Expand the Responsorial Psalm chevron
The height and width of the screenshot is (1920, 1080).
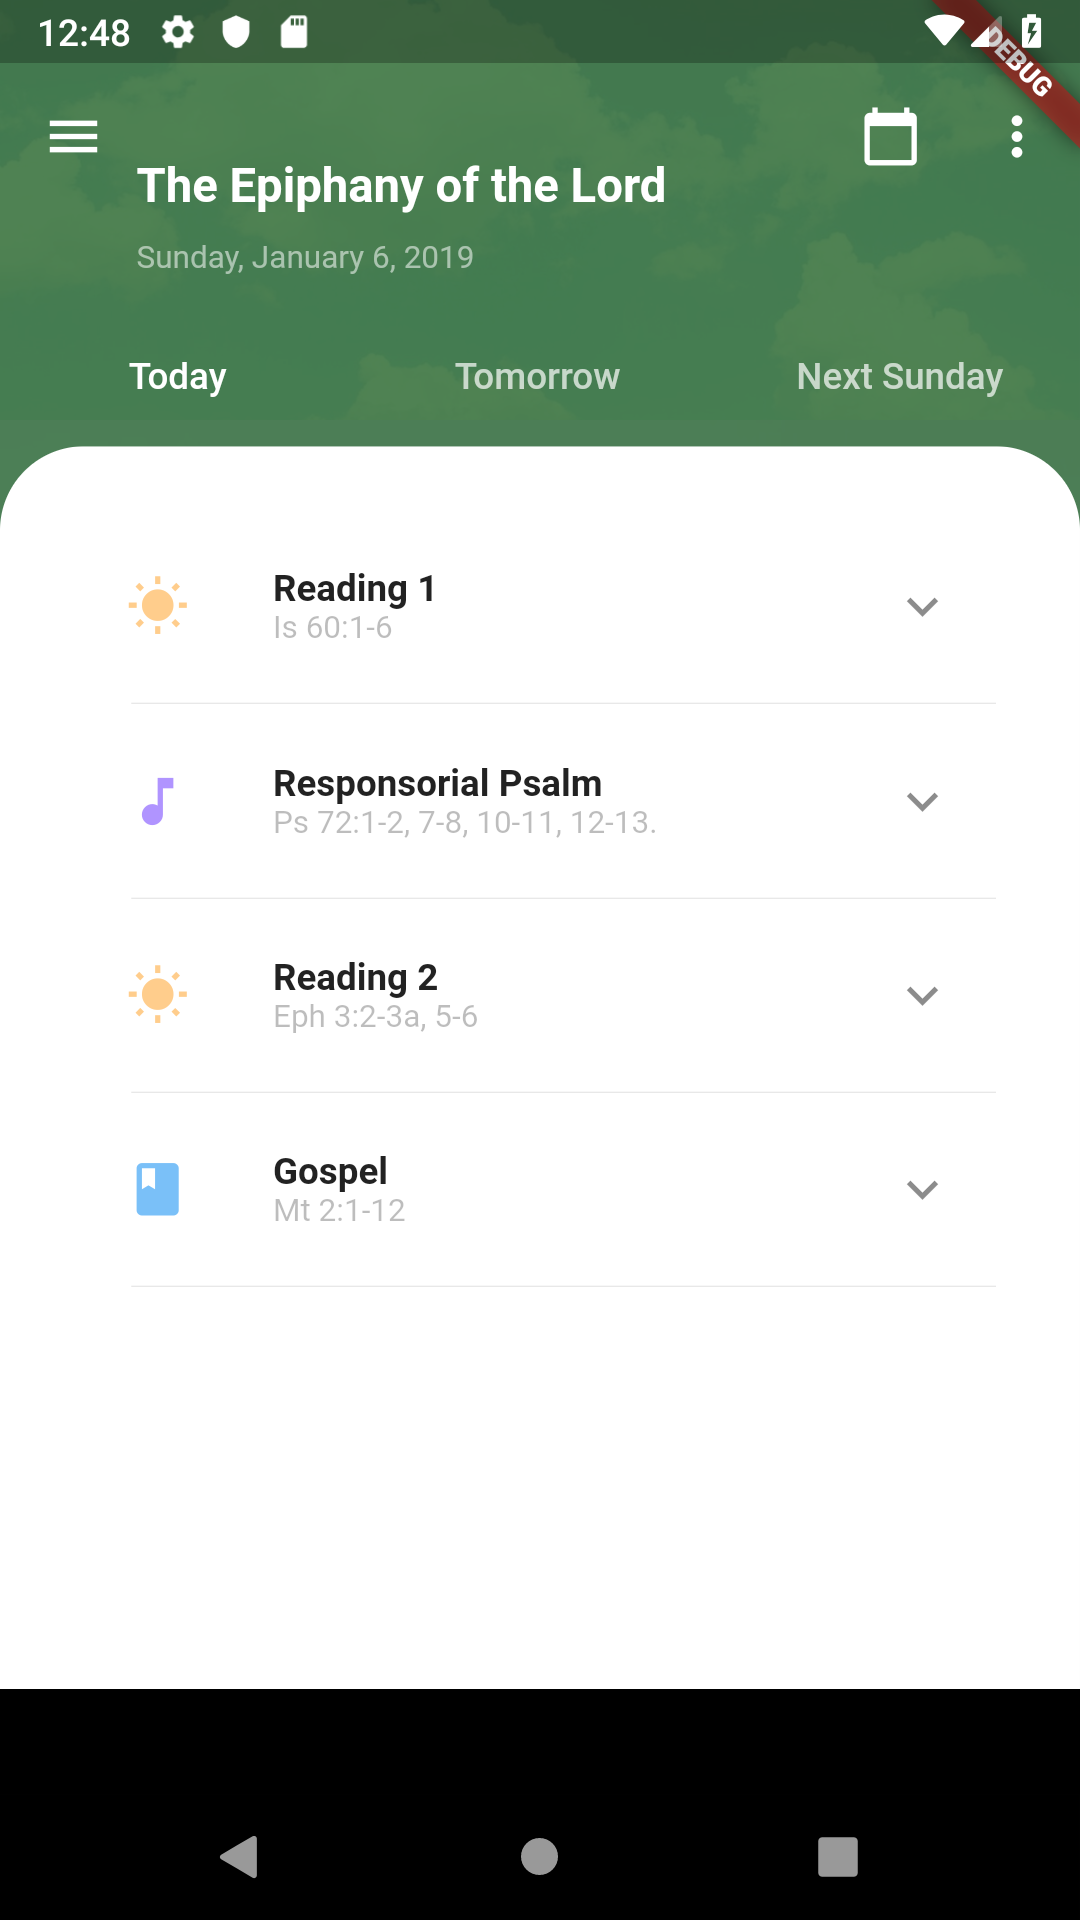[x=921, y=802]
